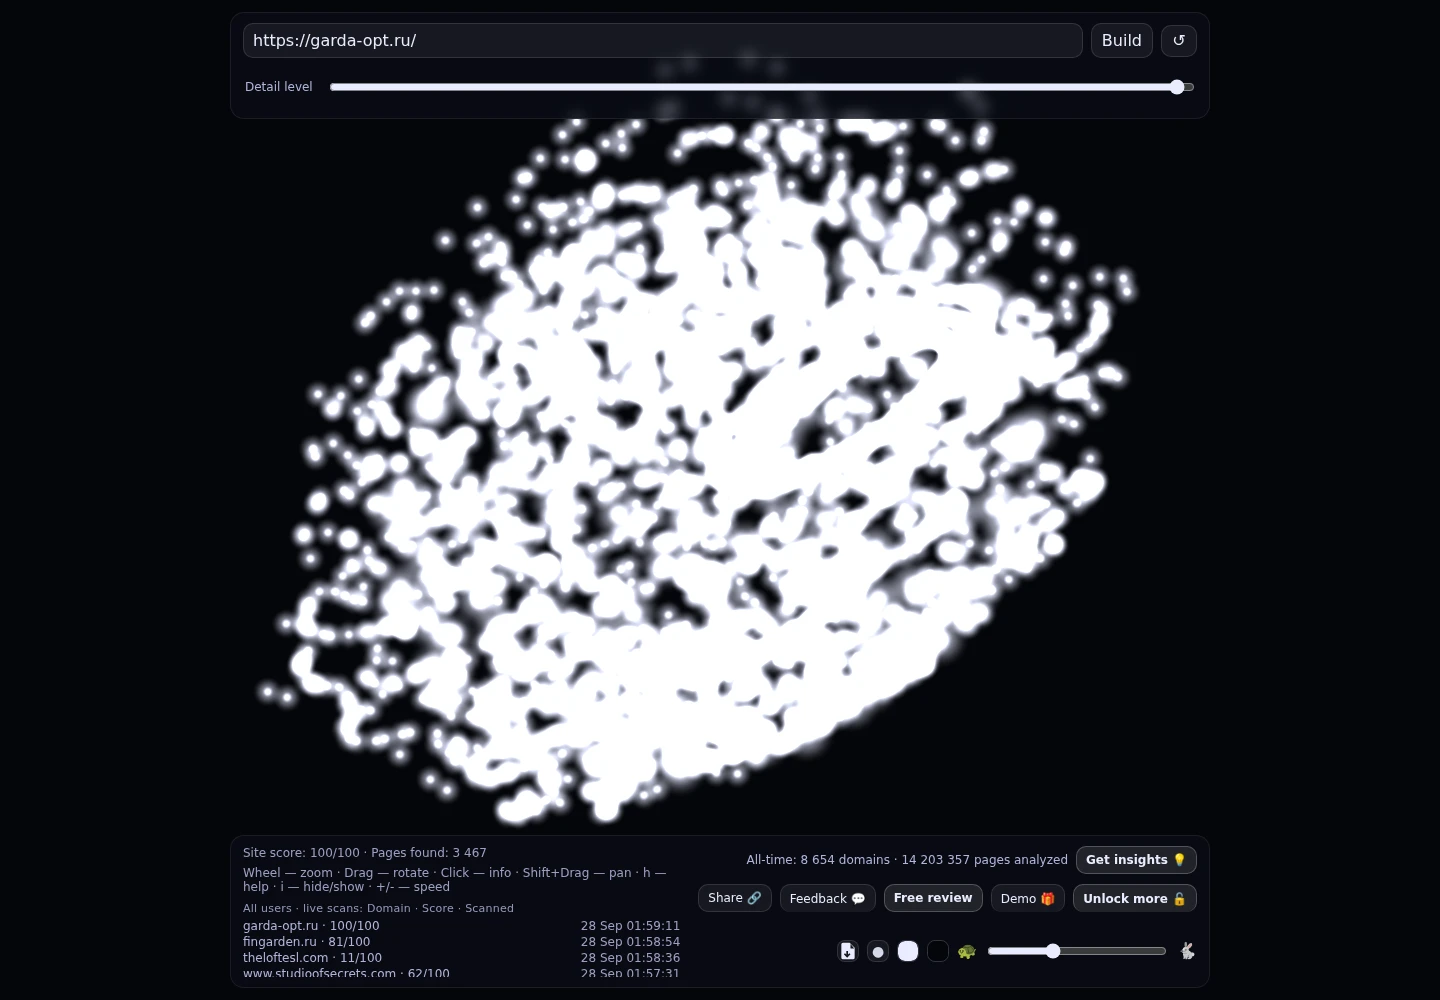Focus the URL input field
Viewport: 1440px width, 1000px height.
click(663, 41)
